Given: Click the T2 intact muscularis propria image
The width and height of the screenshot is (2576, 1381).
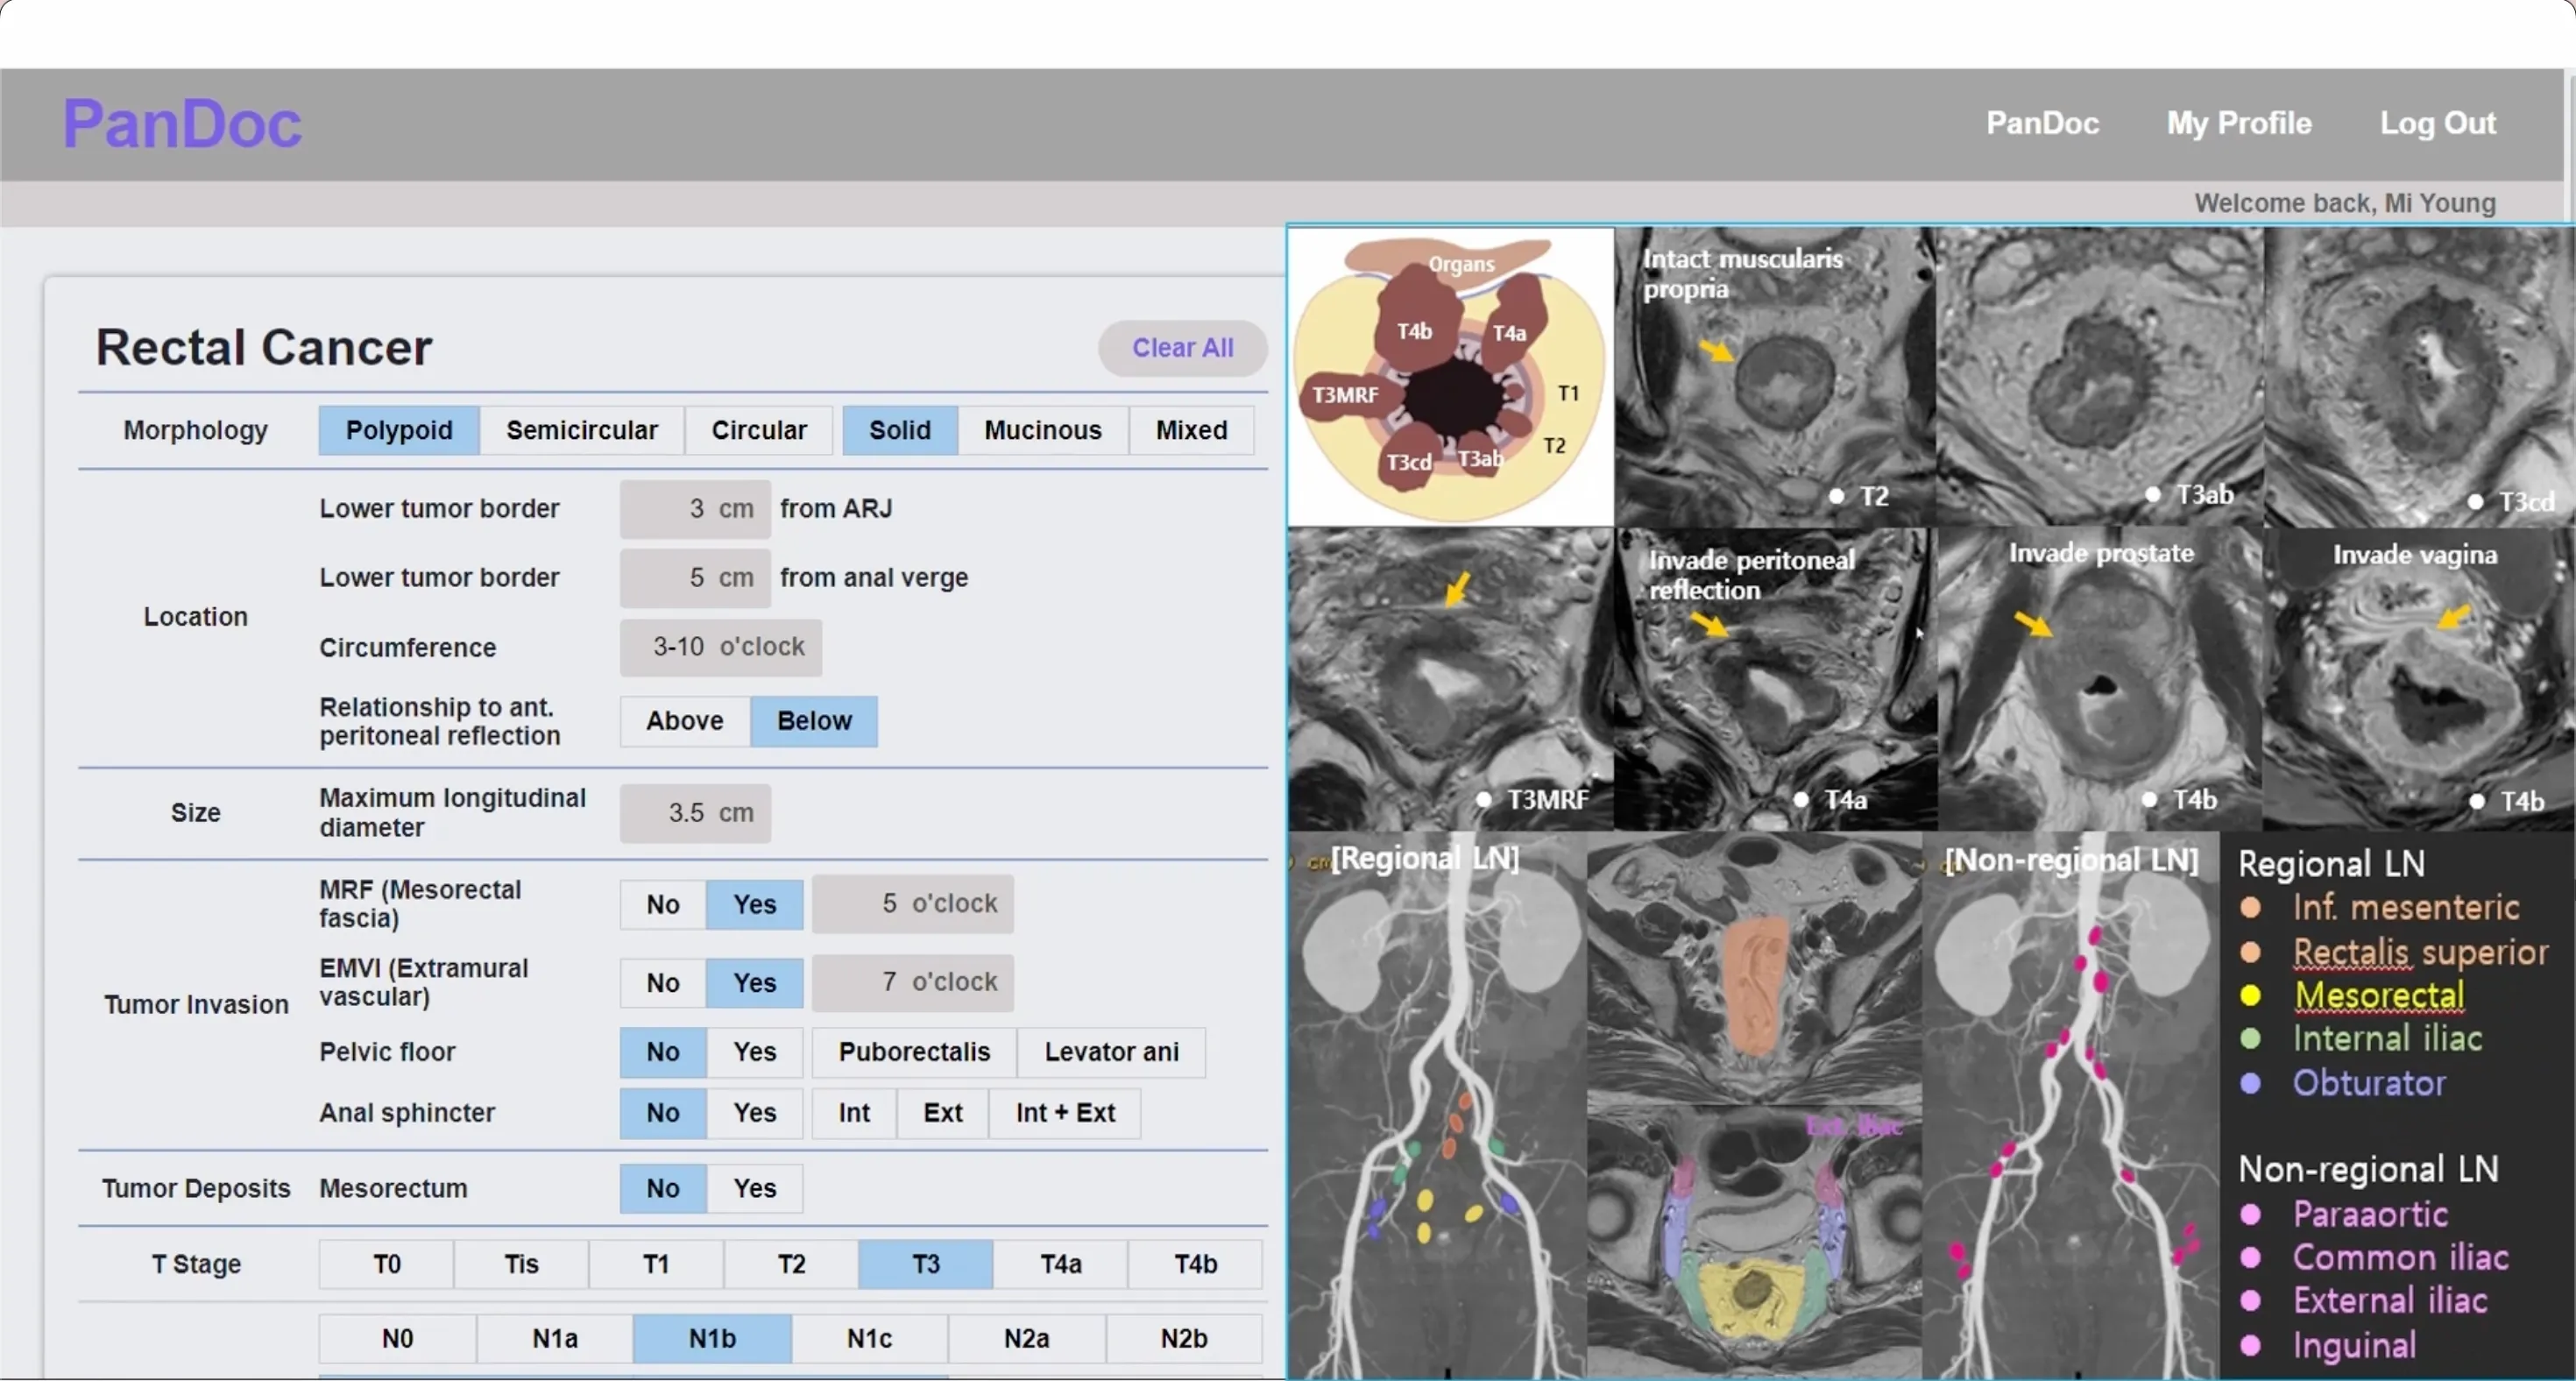Looking at the screenshot, I should click(1774, 376).
